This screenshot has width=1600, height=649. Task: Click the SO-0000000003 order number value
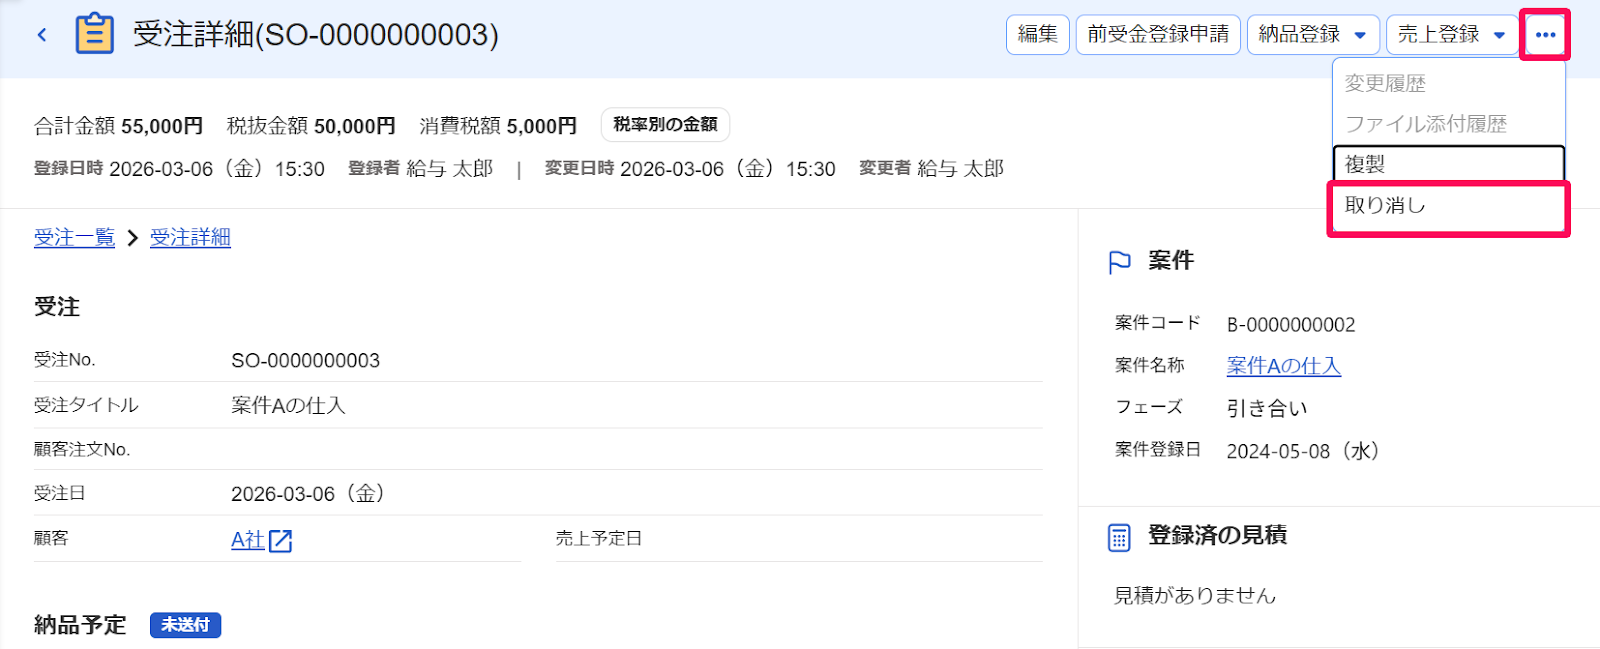point(305,361)
